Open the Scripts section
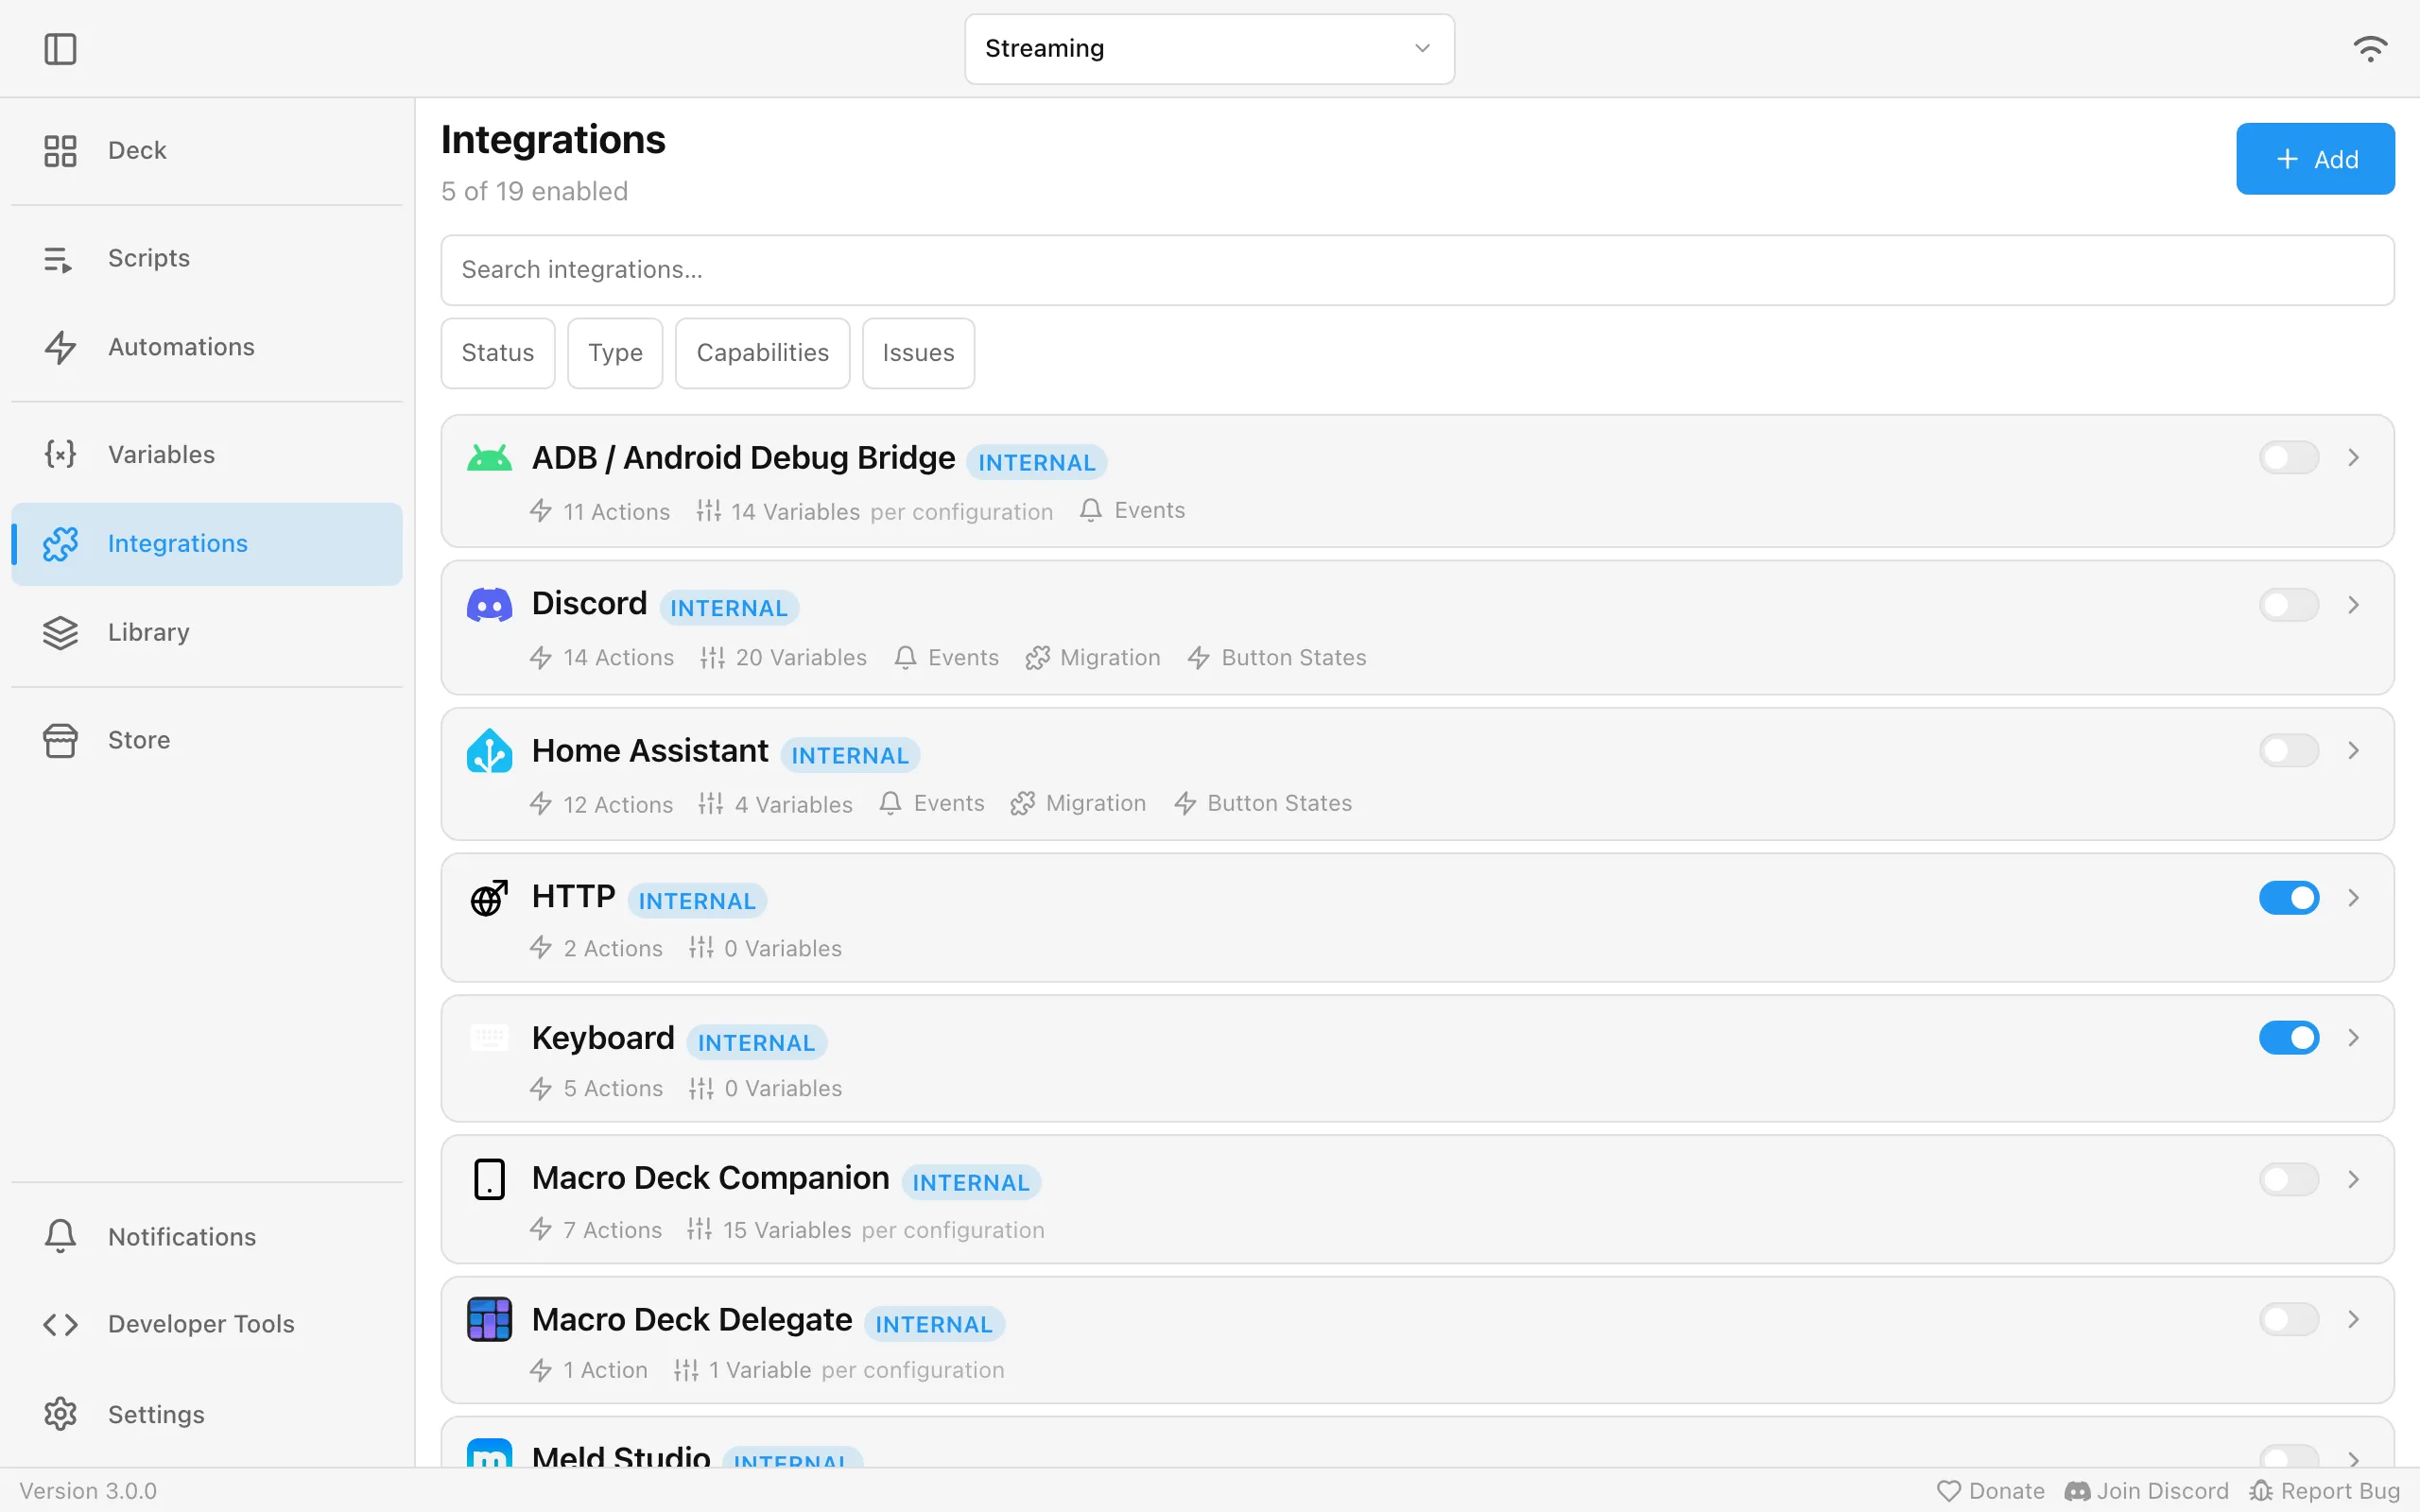The image size is (2420, 1512). 207,259
